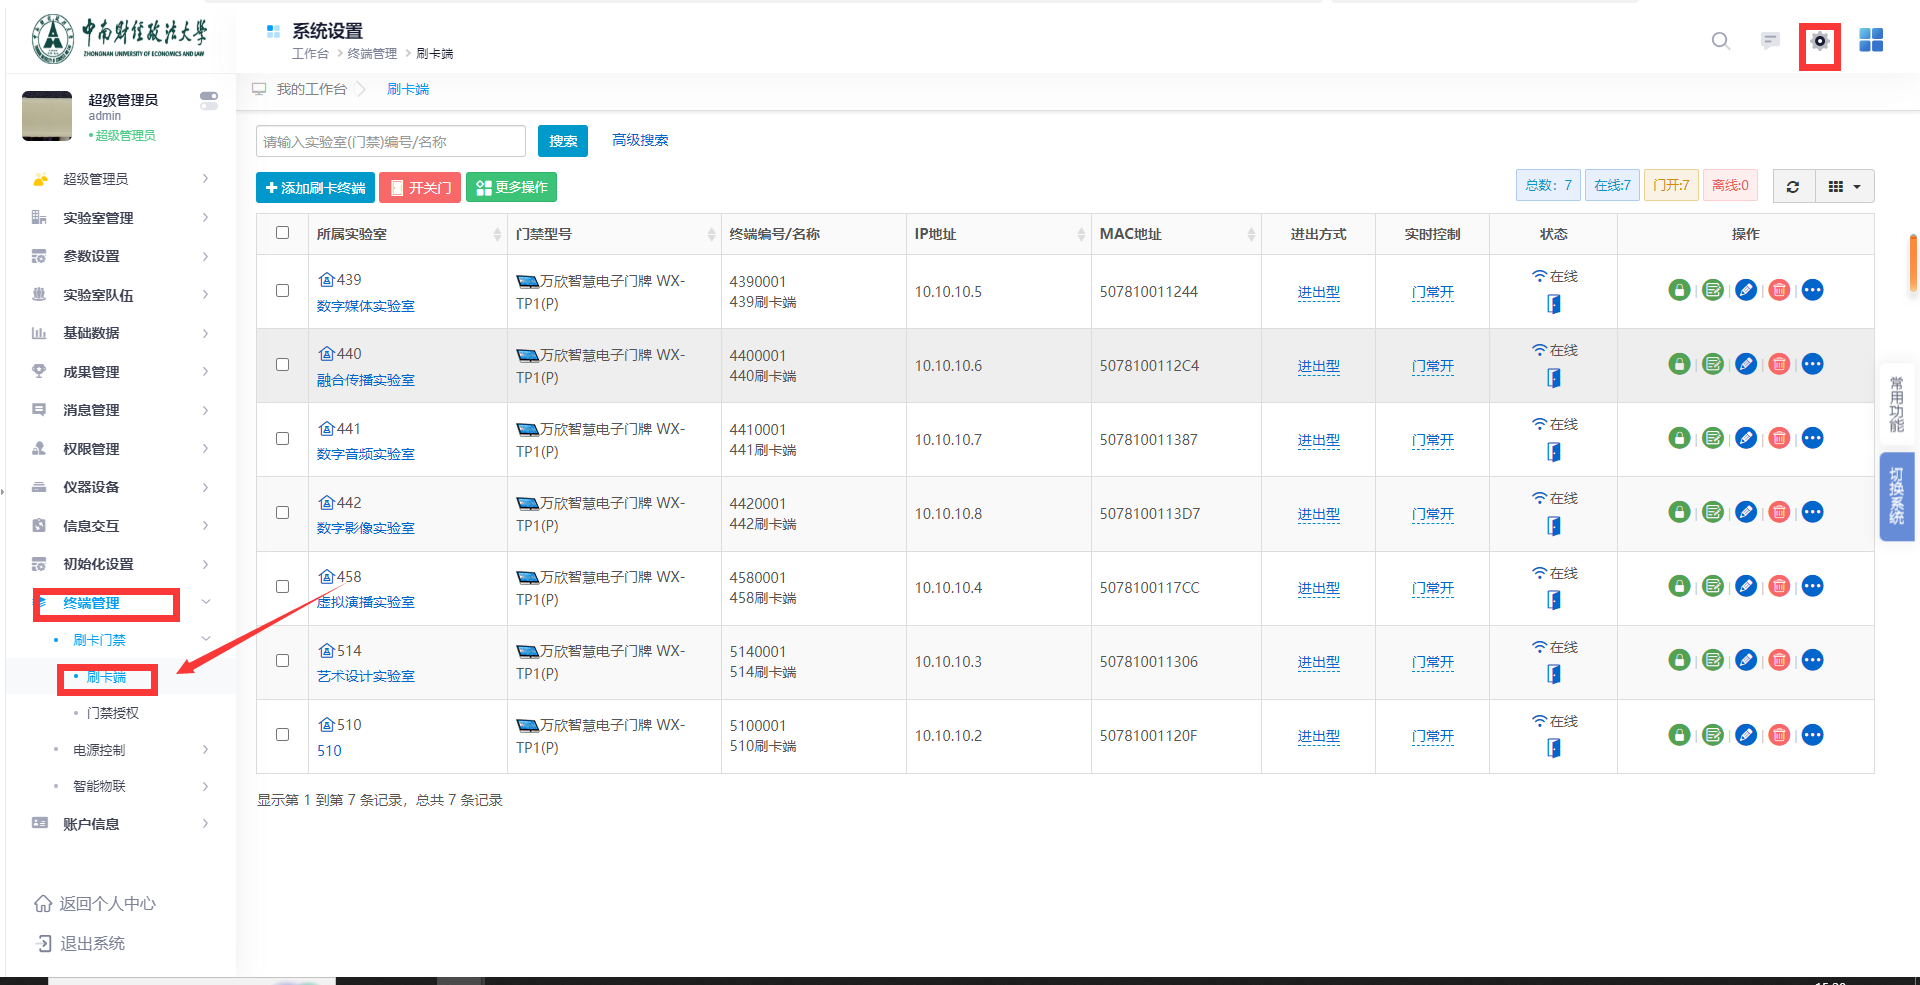The image size is (1920, 985).
Task: Open the messages chat icon in header
Action: click(x=1769, y=41)
